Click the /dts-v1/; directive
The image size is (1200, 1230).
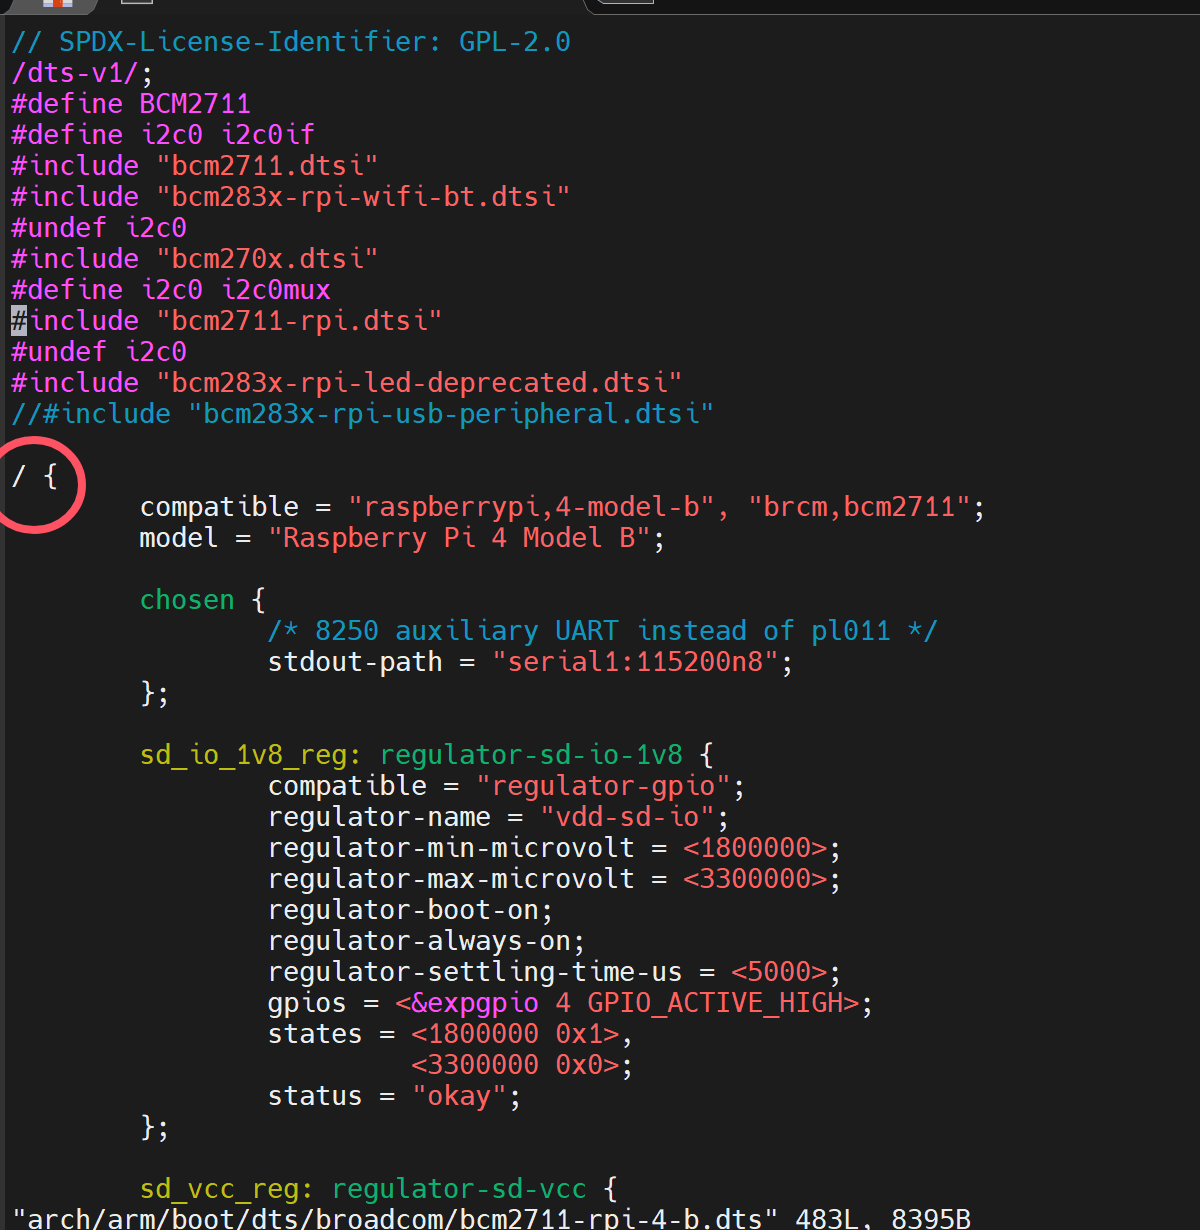82,73
